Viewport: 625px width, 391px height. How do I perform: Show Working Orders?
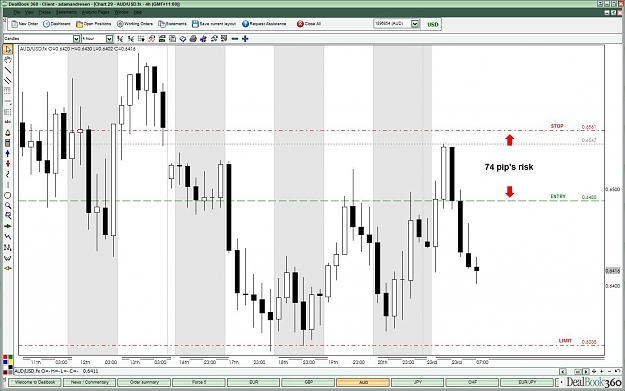coord(135,24)
